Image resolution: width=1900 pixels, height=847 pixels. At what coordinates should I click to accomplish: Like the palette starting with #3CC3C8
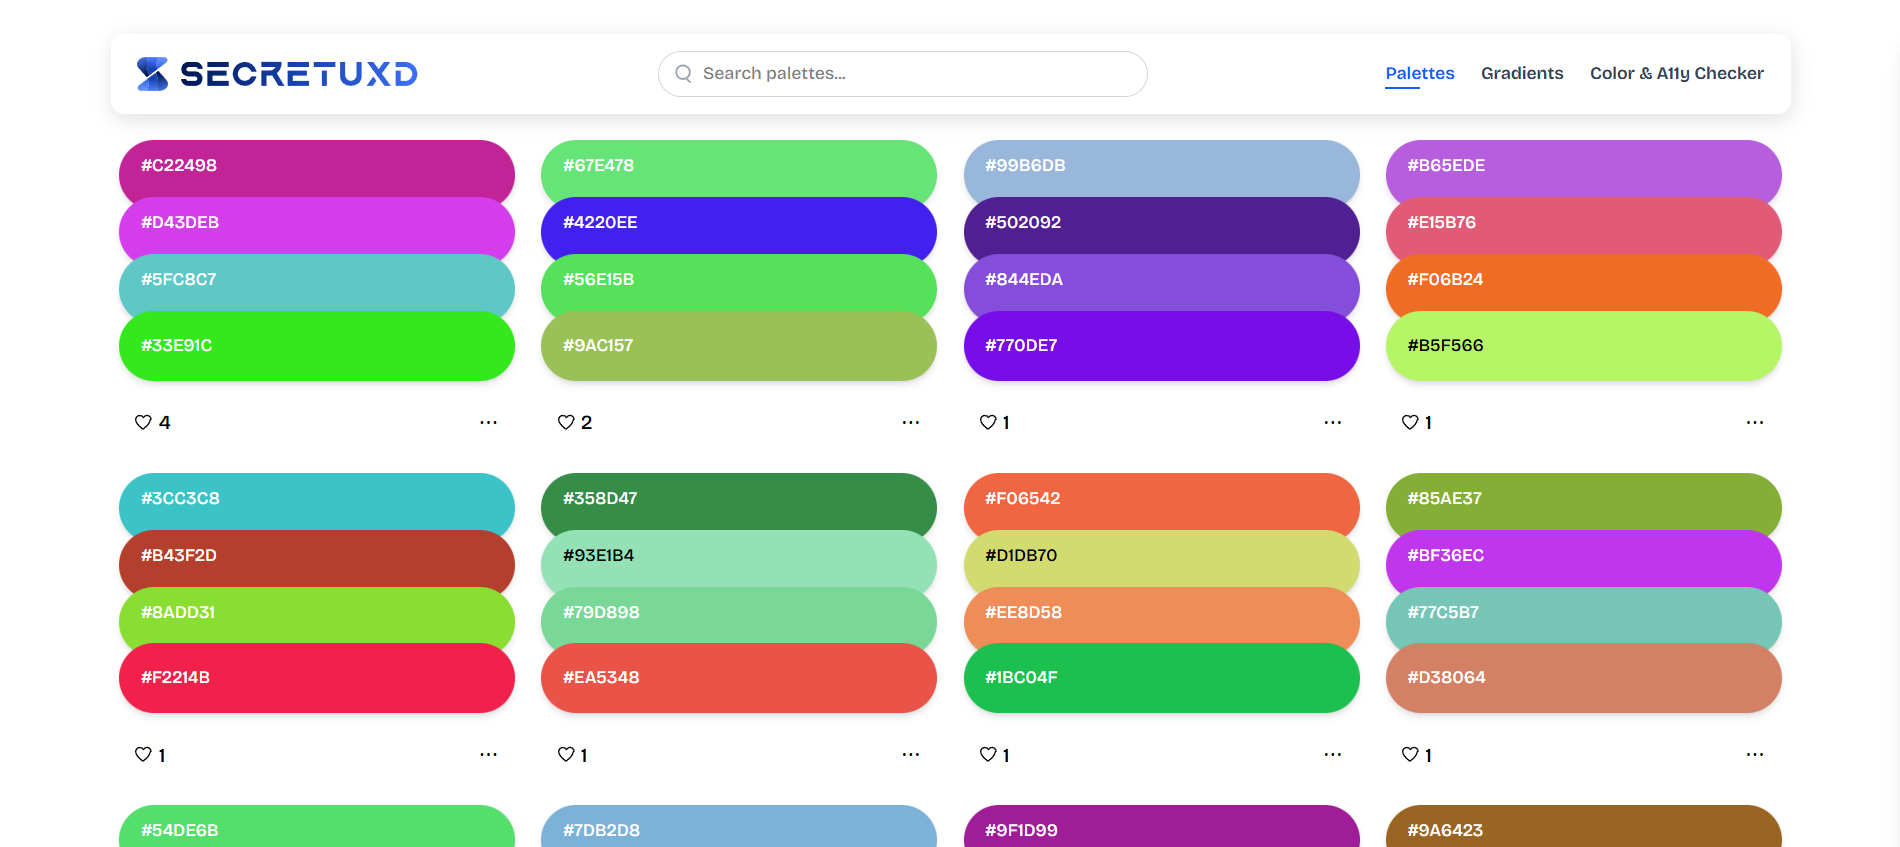pos(142,755)
